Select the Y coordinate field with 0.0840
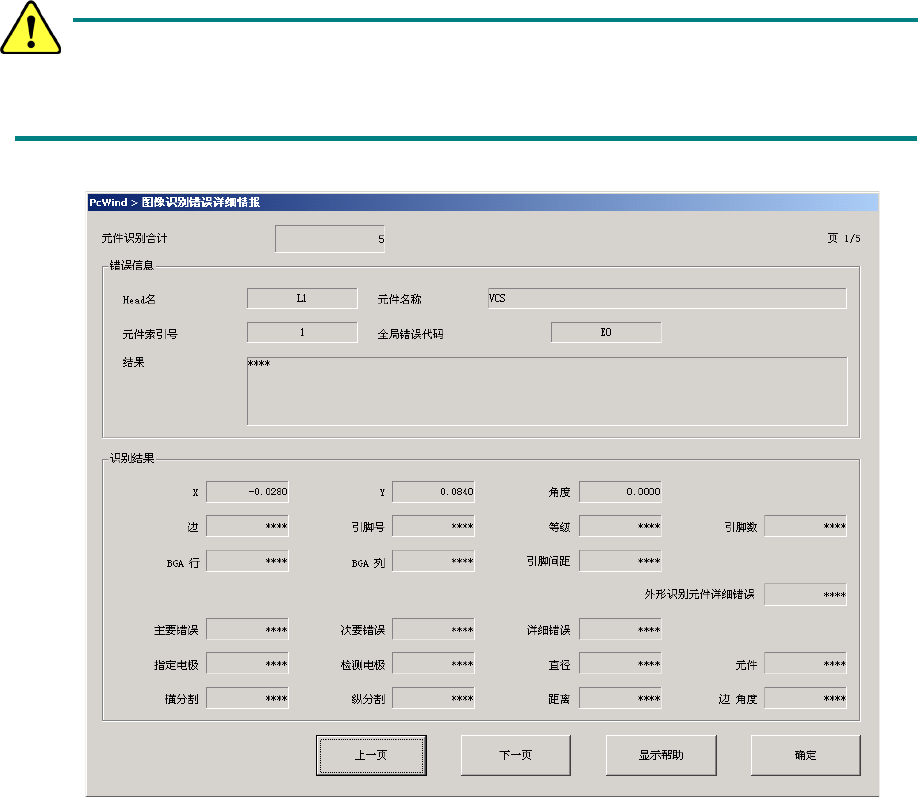Image resolution: width=918 pixels, height=797 pixels. click(x=433, y=492)
